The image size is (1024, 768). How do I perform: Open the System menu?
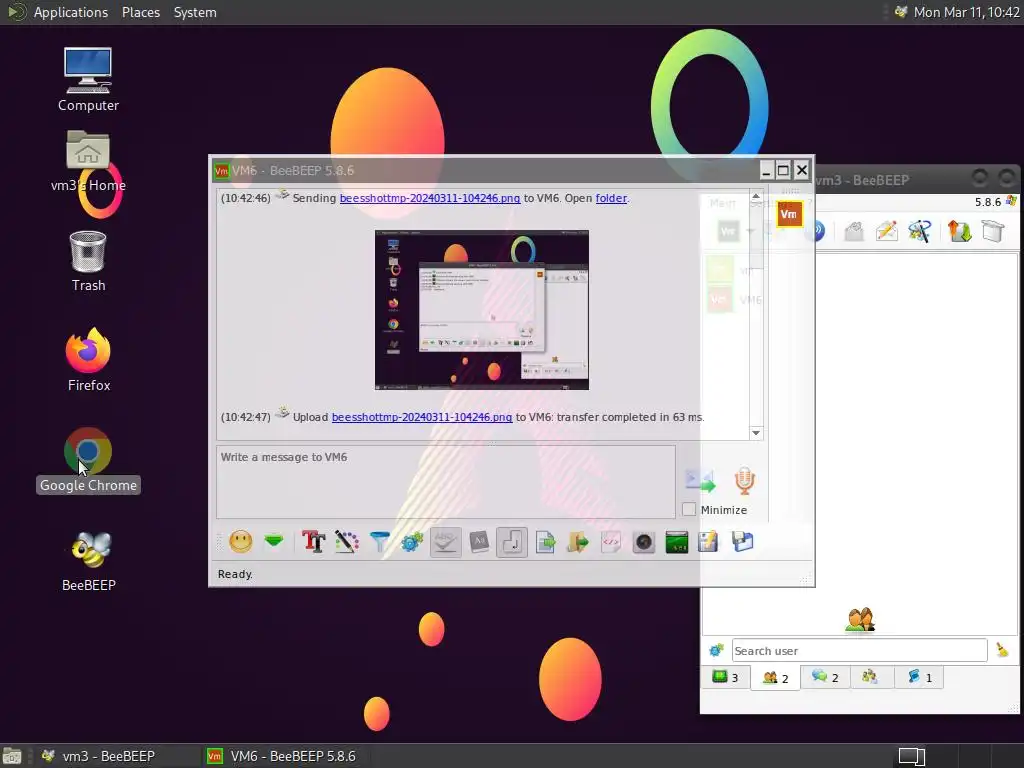195,12
